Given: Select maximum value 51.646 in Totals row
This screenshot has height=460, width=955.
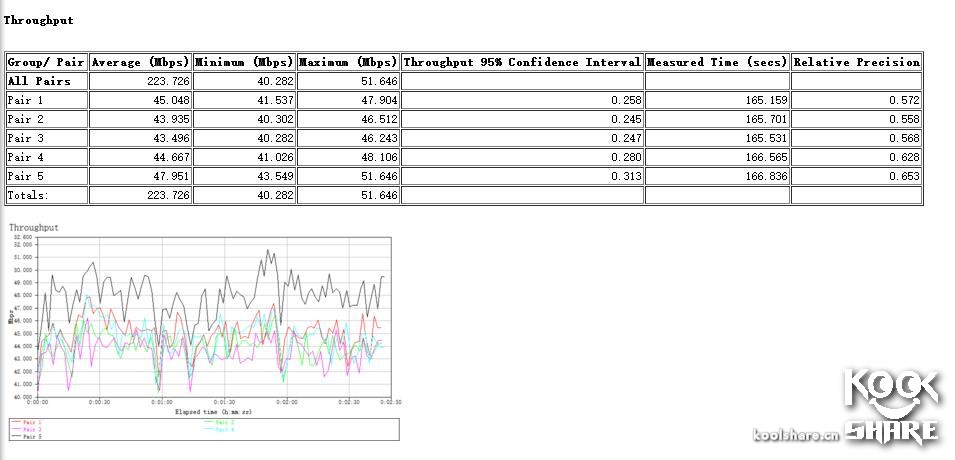Looking at the screenshot, I should [x=379, y=195].
